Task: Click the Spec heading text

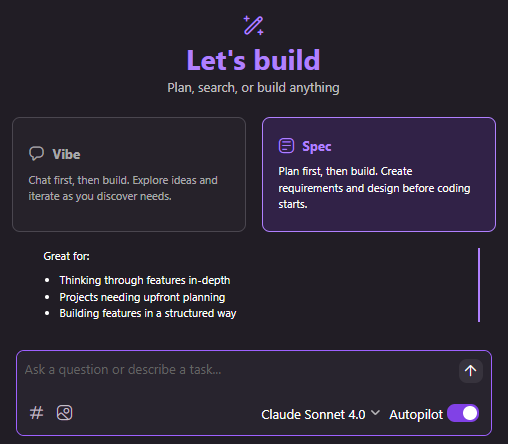Action: tap(317, 146)
